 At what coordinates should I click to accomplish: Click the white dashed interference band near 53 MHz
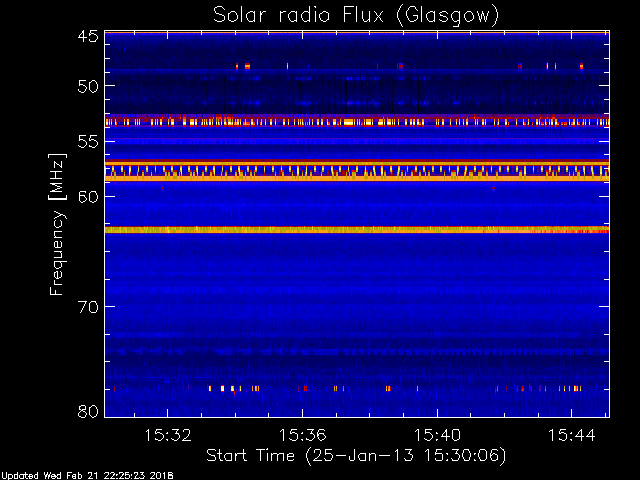pyautogui.click(x=357, y=122)
